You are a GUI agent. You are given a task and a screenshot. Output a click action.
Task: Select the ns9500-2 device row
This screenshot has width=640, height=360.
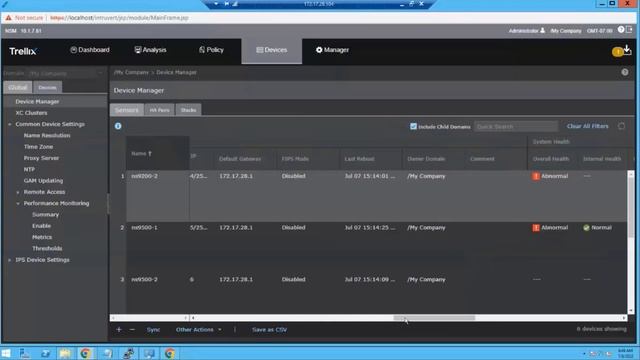coord(376,279)
